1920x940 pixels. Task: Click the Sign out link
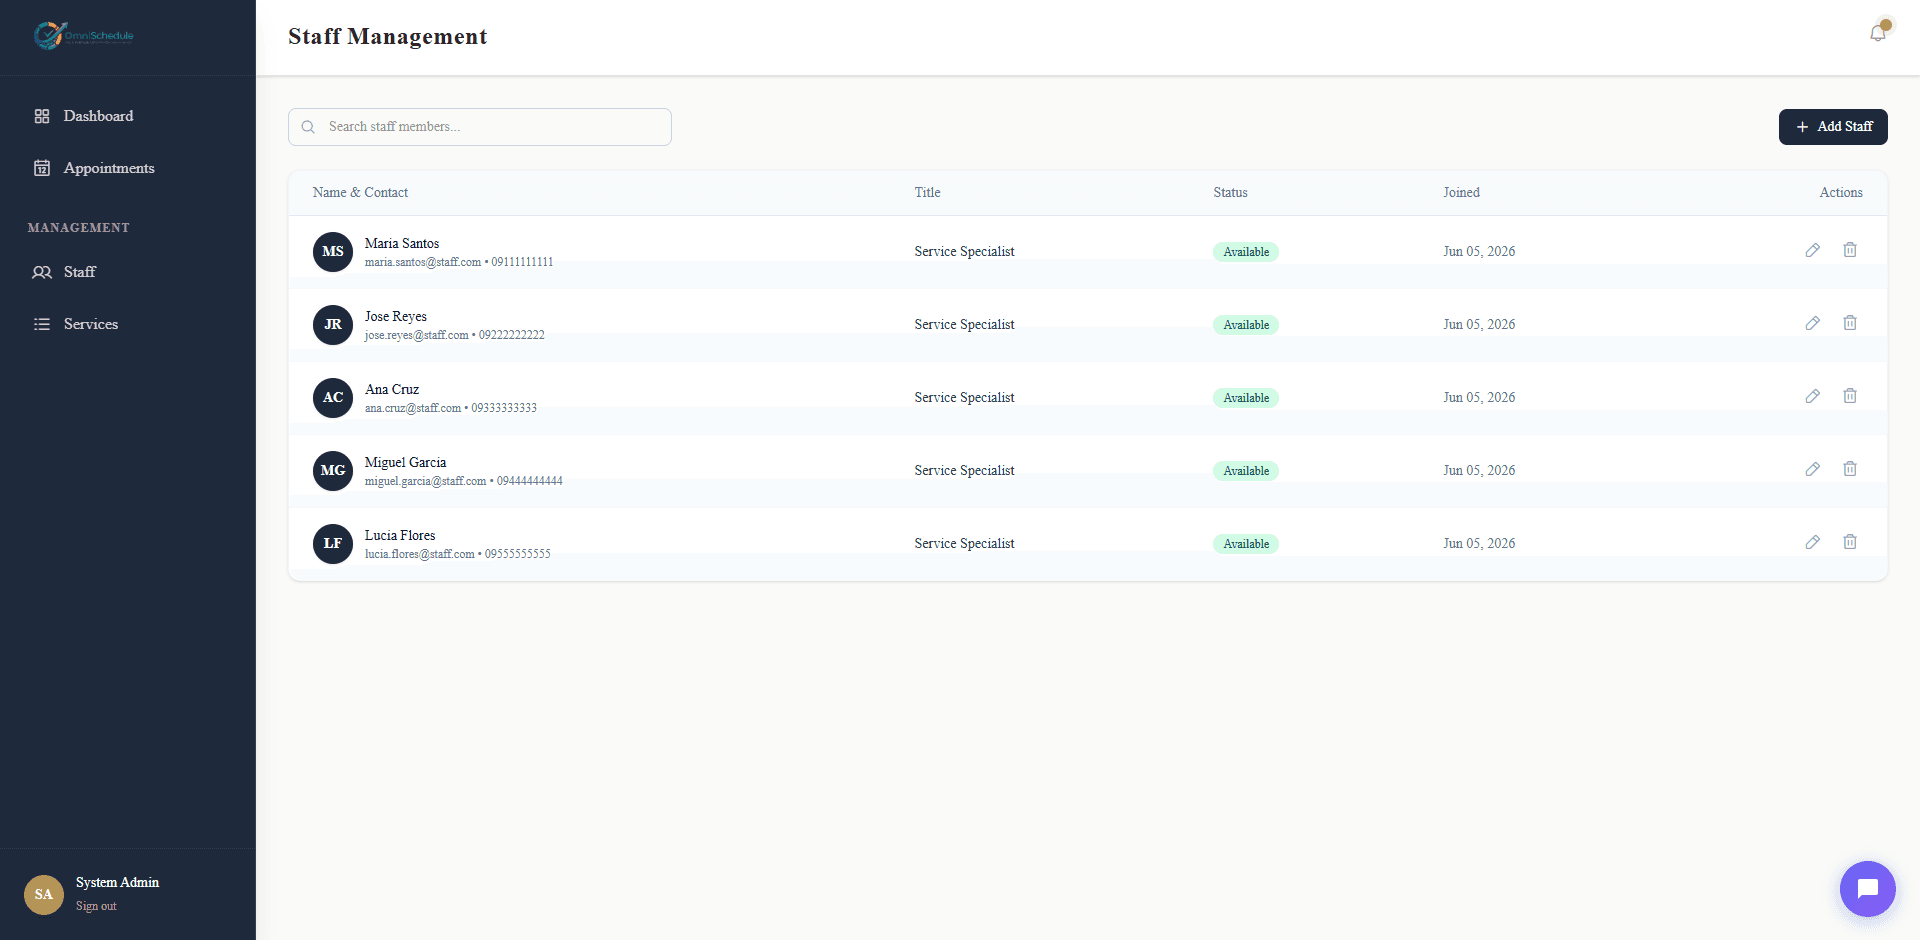96,906
